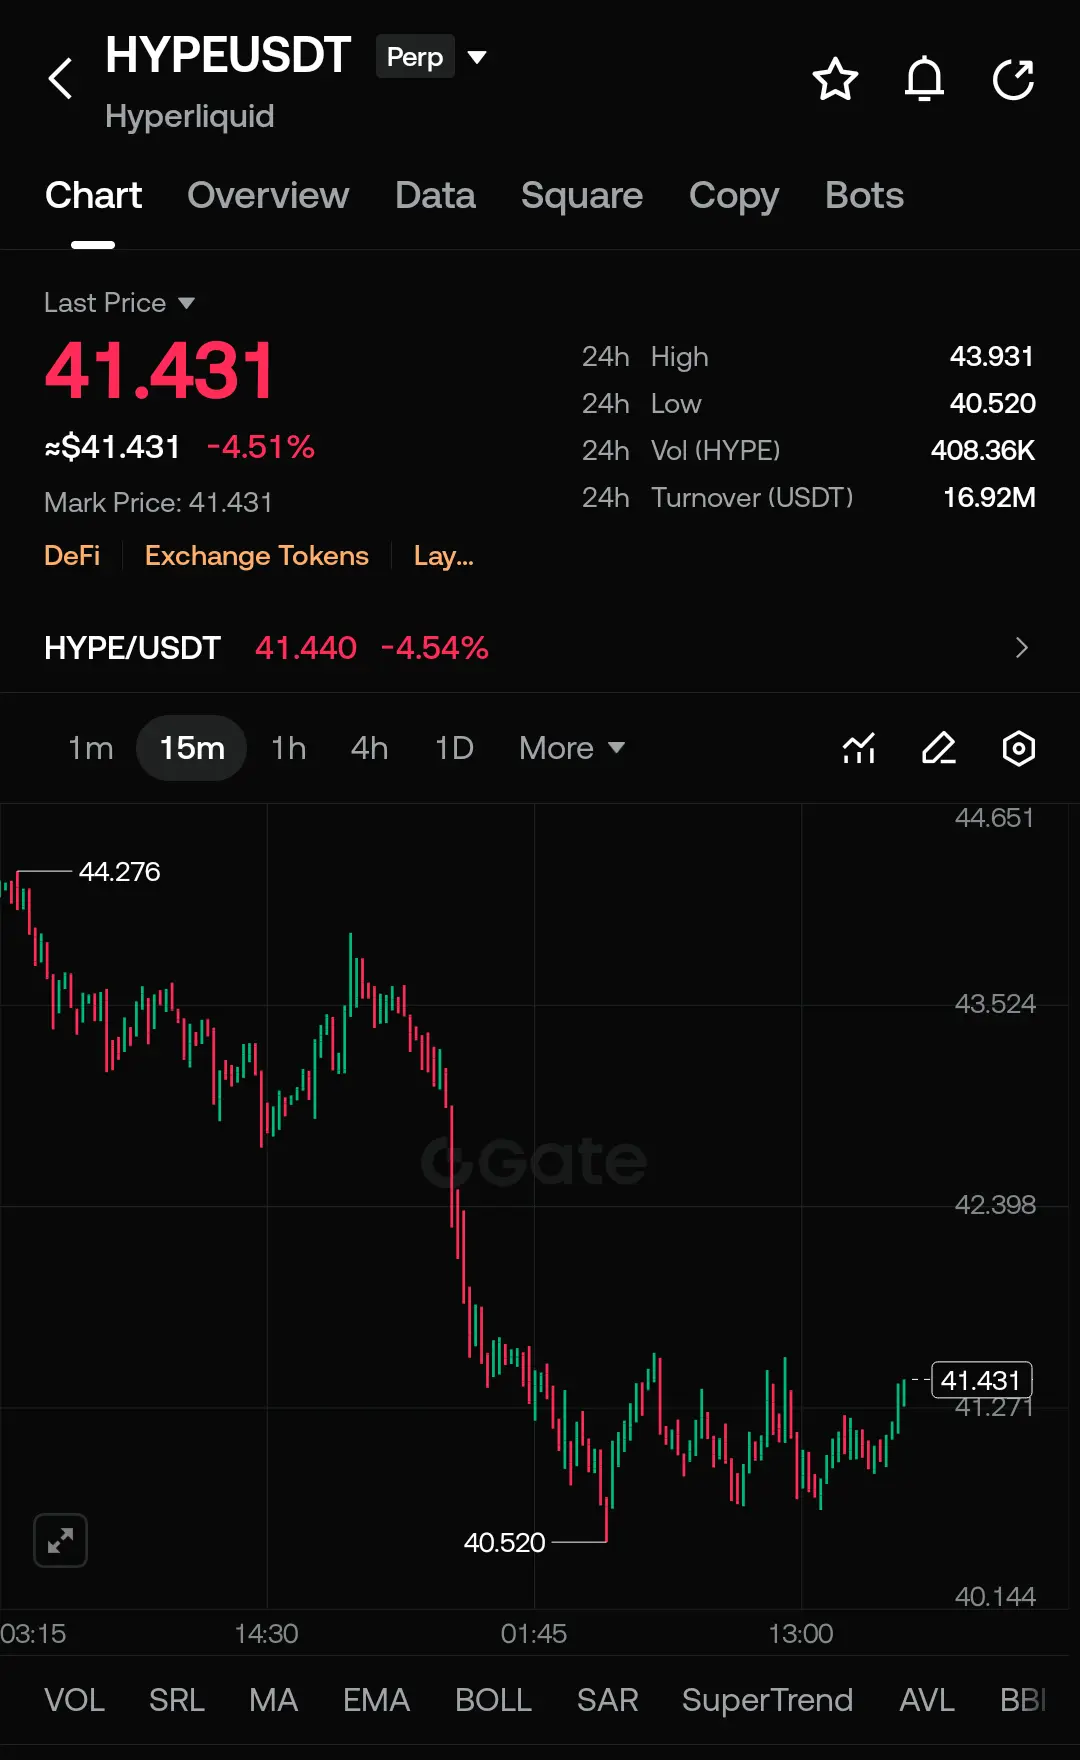Image resolution: width=1080 pixels, height=1760 pixels.
Task: Tap the Hyperliquid subtitle
Action: (x=190, y=117)
